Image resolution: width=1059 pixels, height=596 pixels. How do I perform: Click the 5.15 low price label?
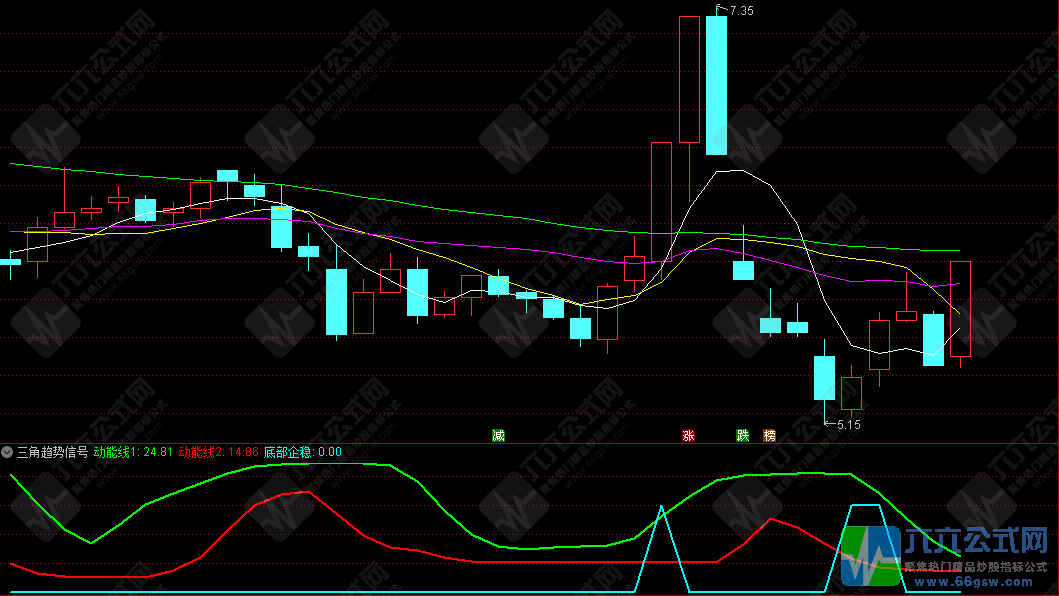click(848, 425)
